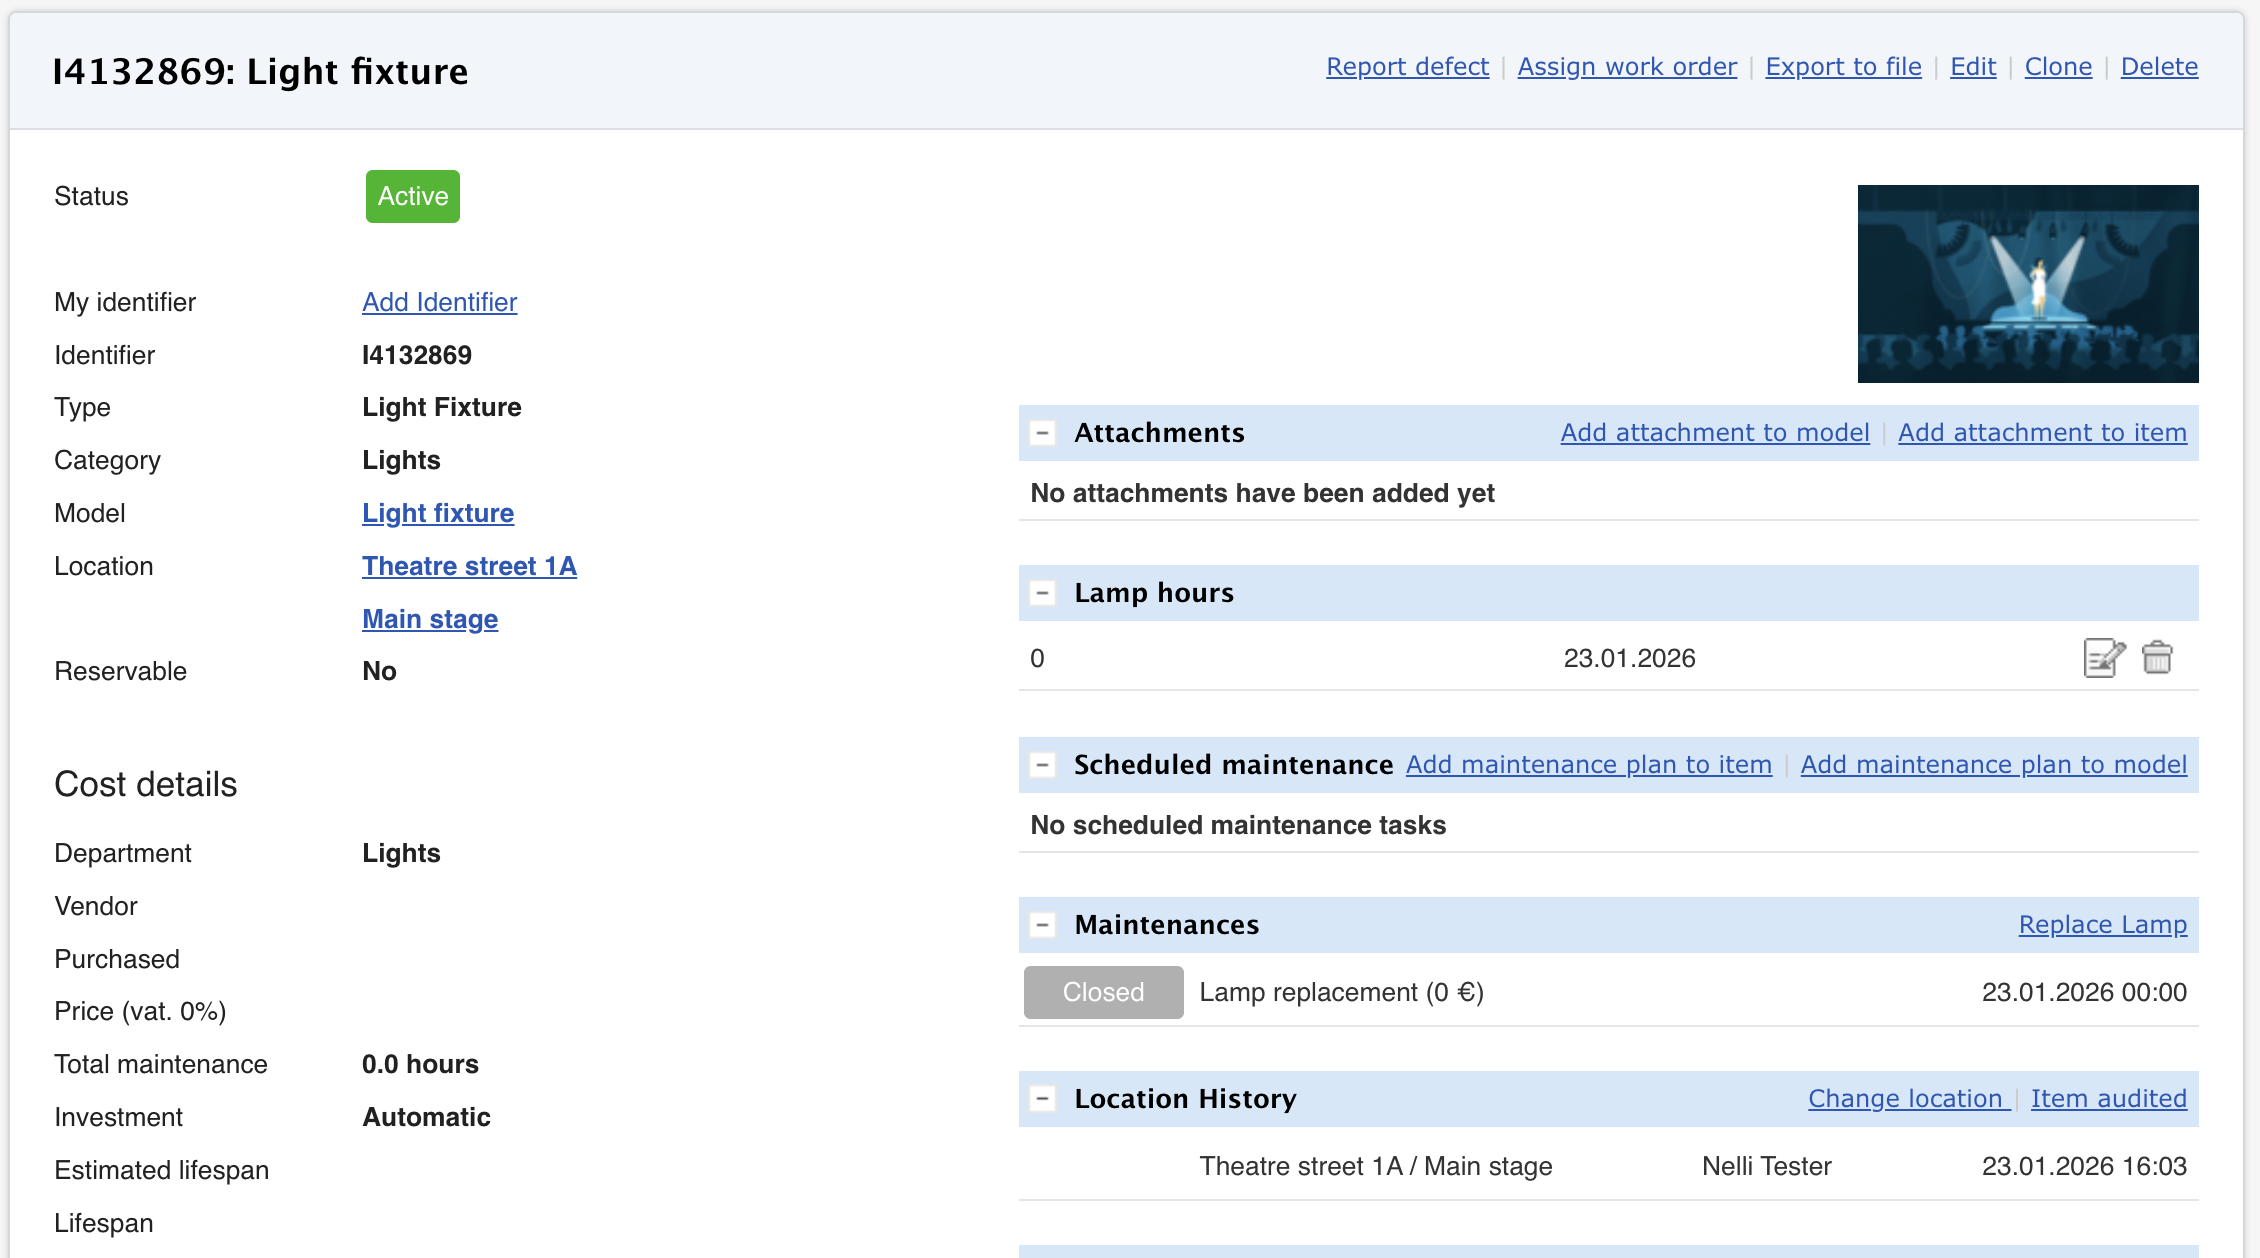Open Assign work order
The width and height of the screenshot is (2260, 1258).
(1626, 67)
